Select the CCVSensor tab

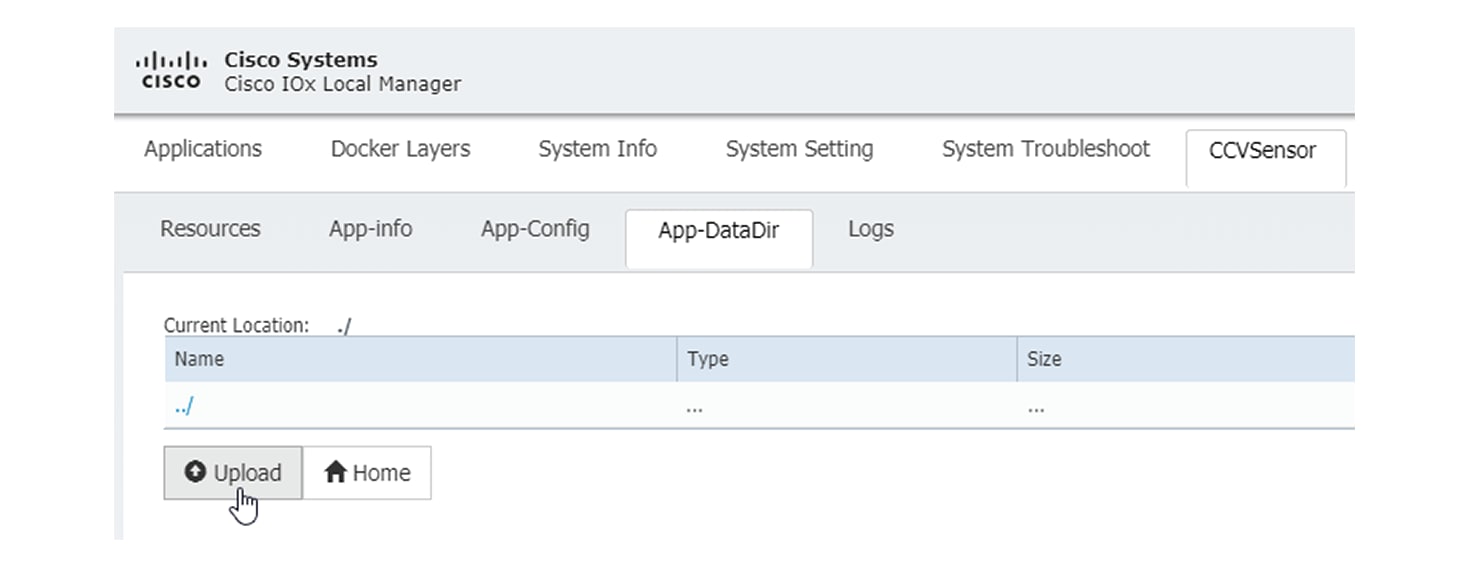click(x=1265, y=158)
